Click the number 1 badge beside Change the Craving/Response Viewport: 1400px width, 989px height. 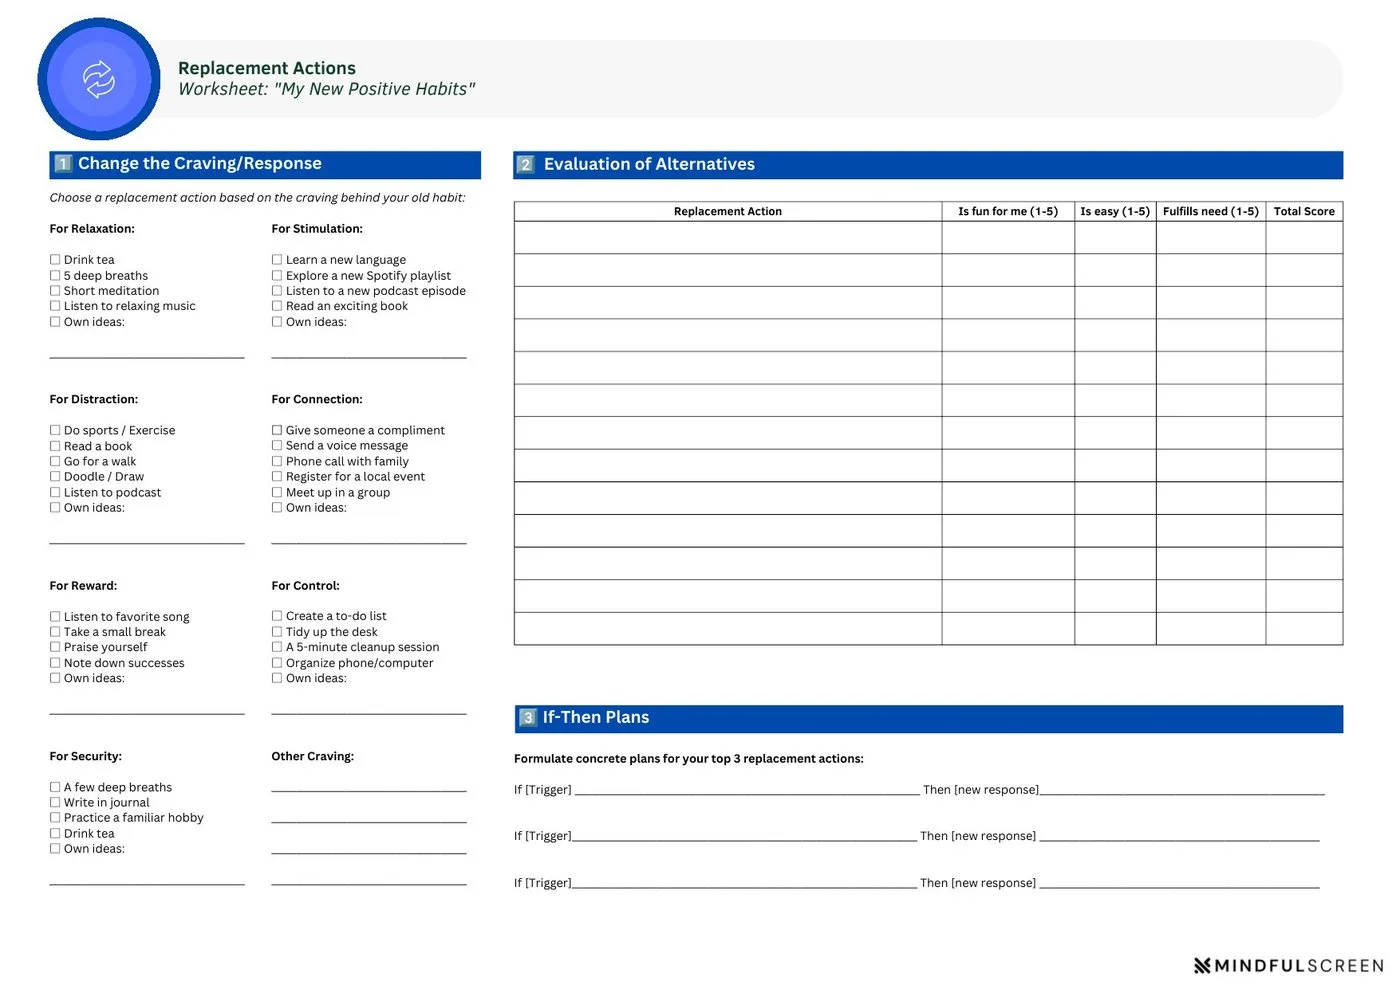[63, 164]
